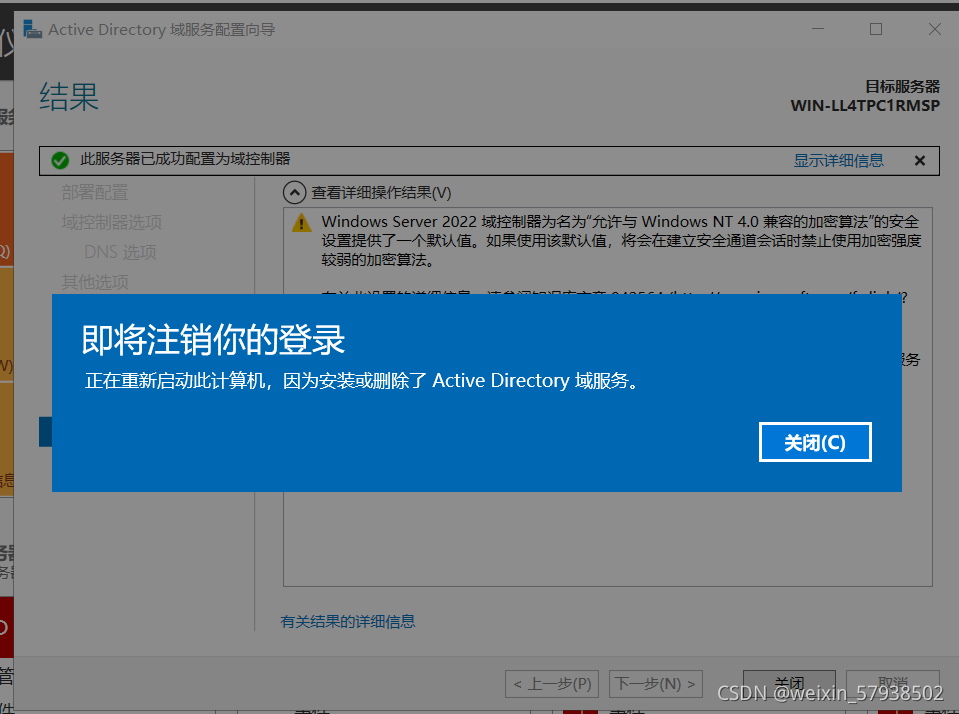Click the Windows Server 2022 warning text

pos(621,240)
